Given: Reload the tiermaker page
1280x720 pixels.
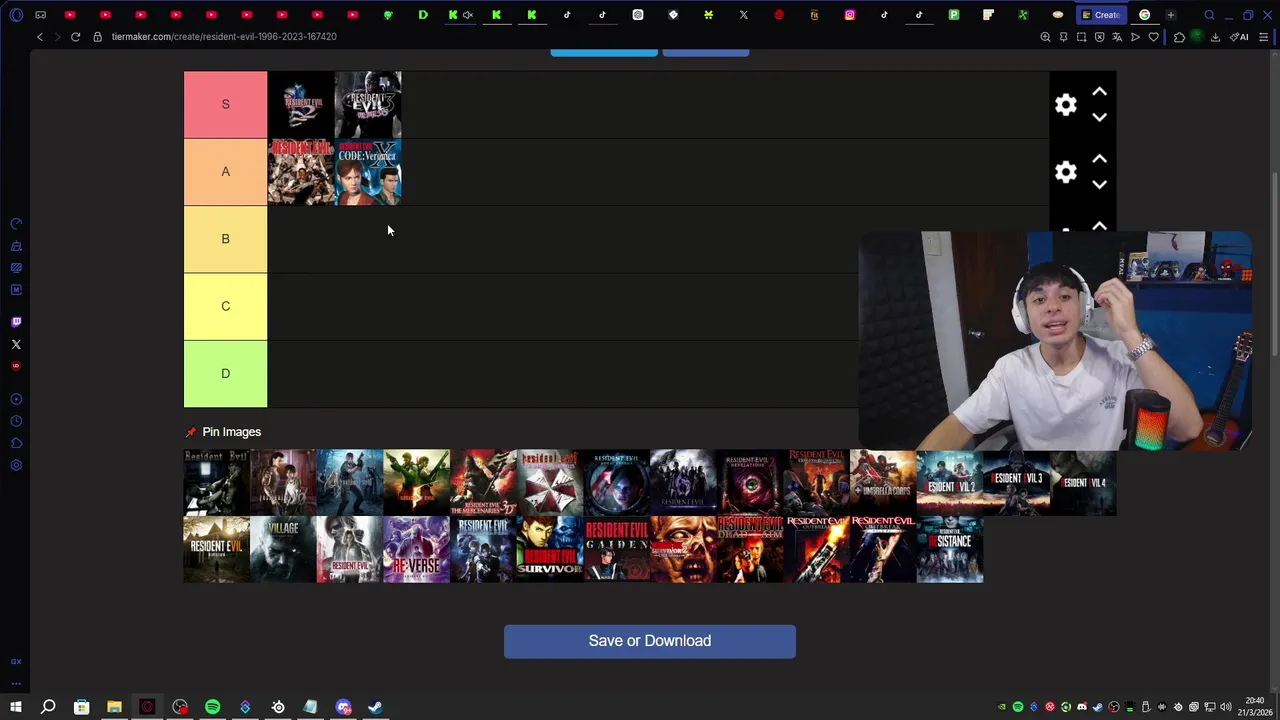Looking at the screenshot, I should (75, 37).
